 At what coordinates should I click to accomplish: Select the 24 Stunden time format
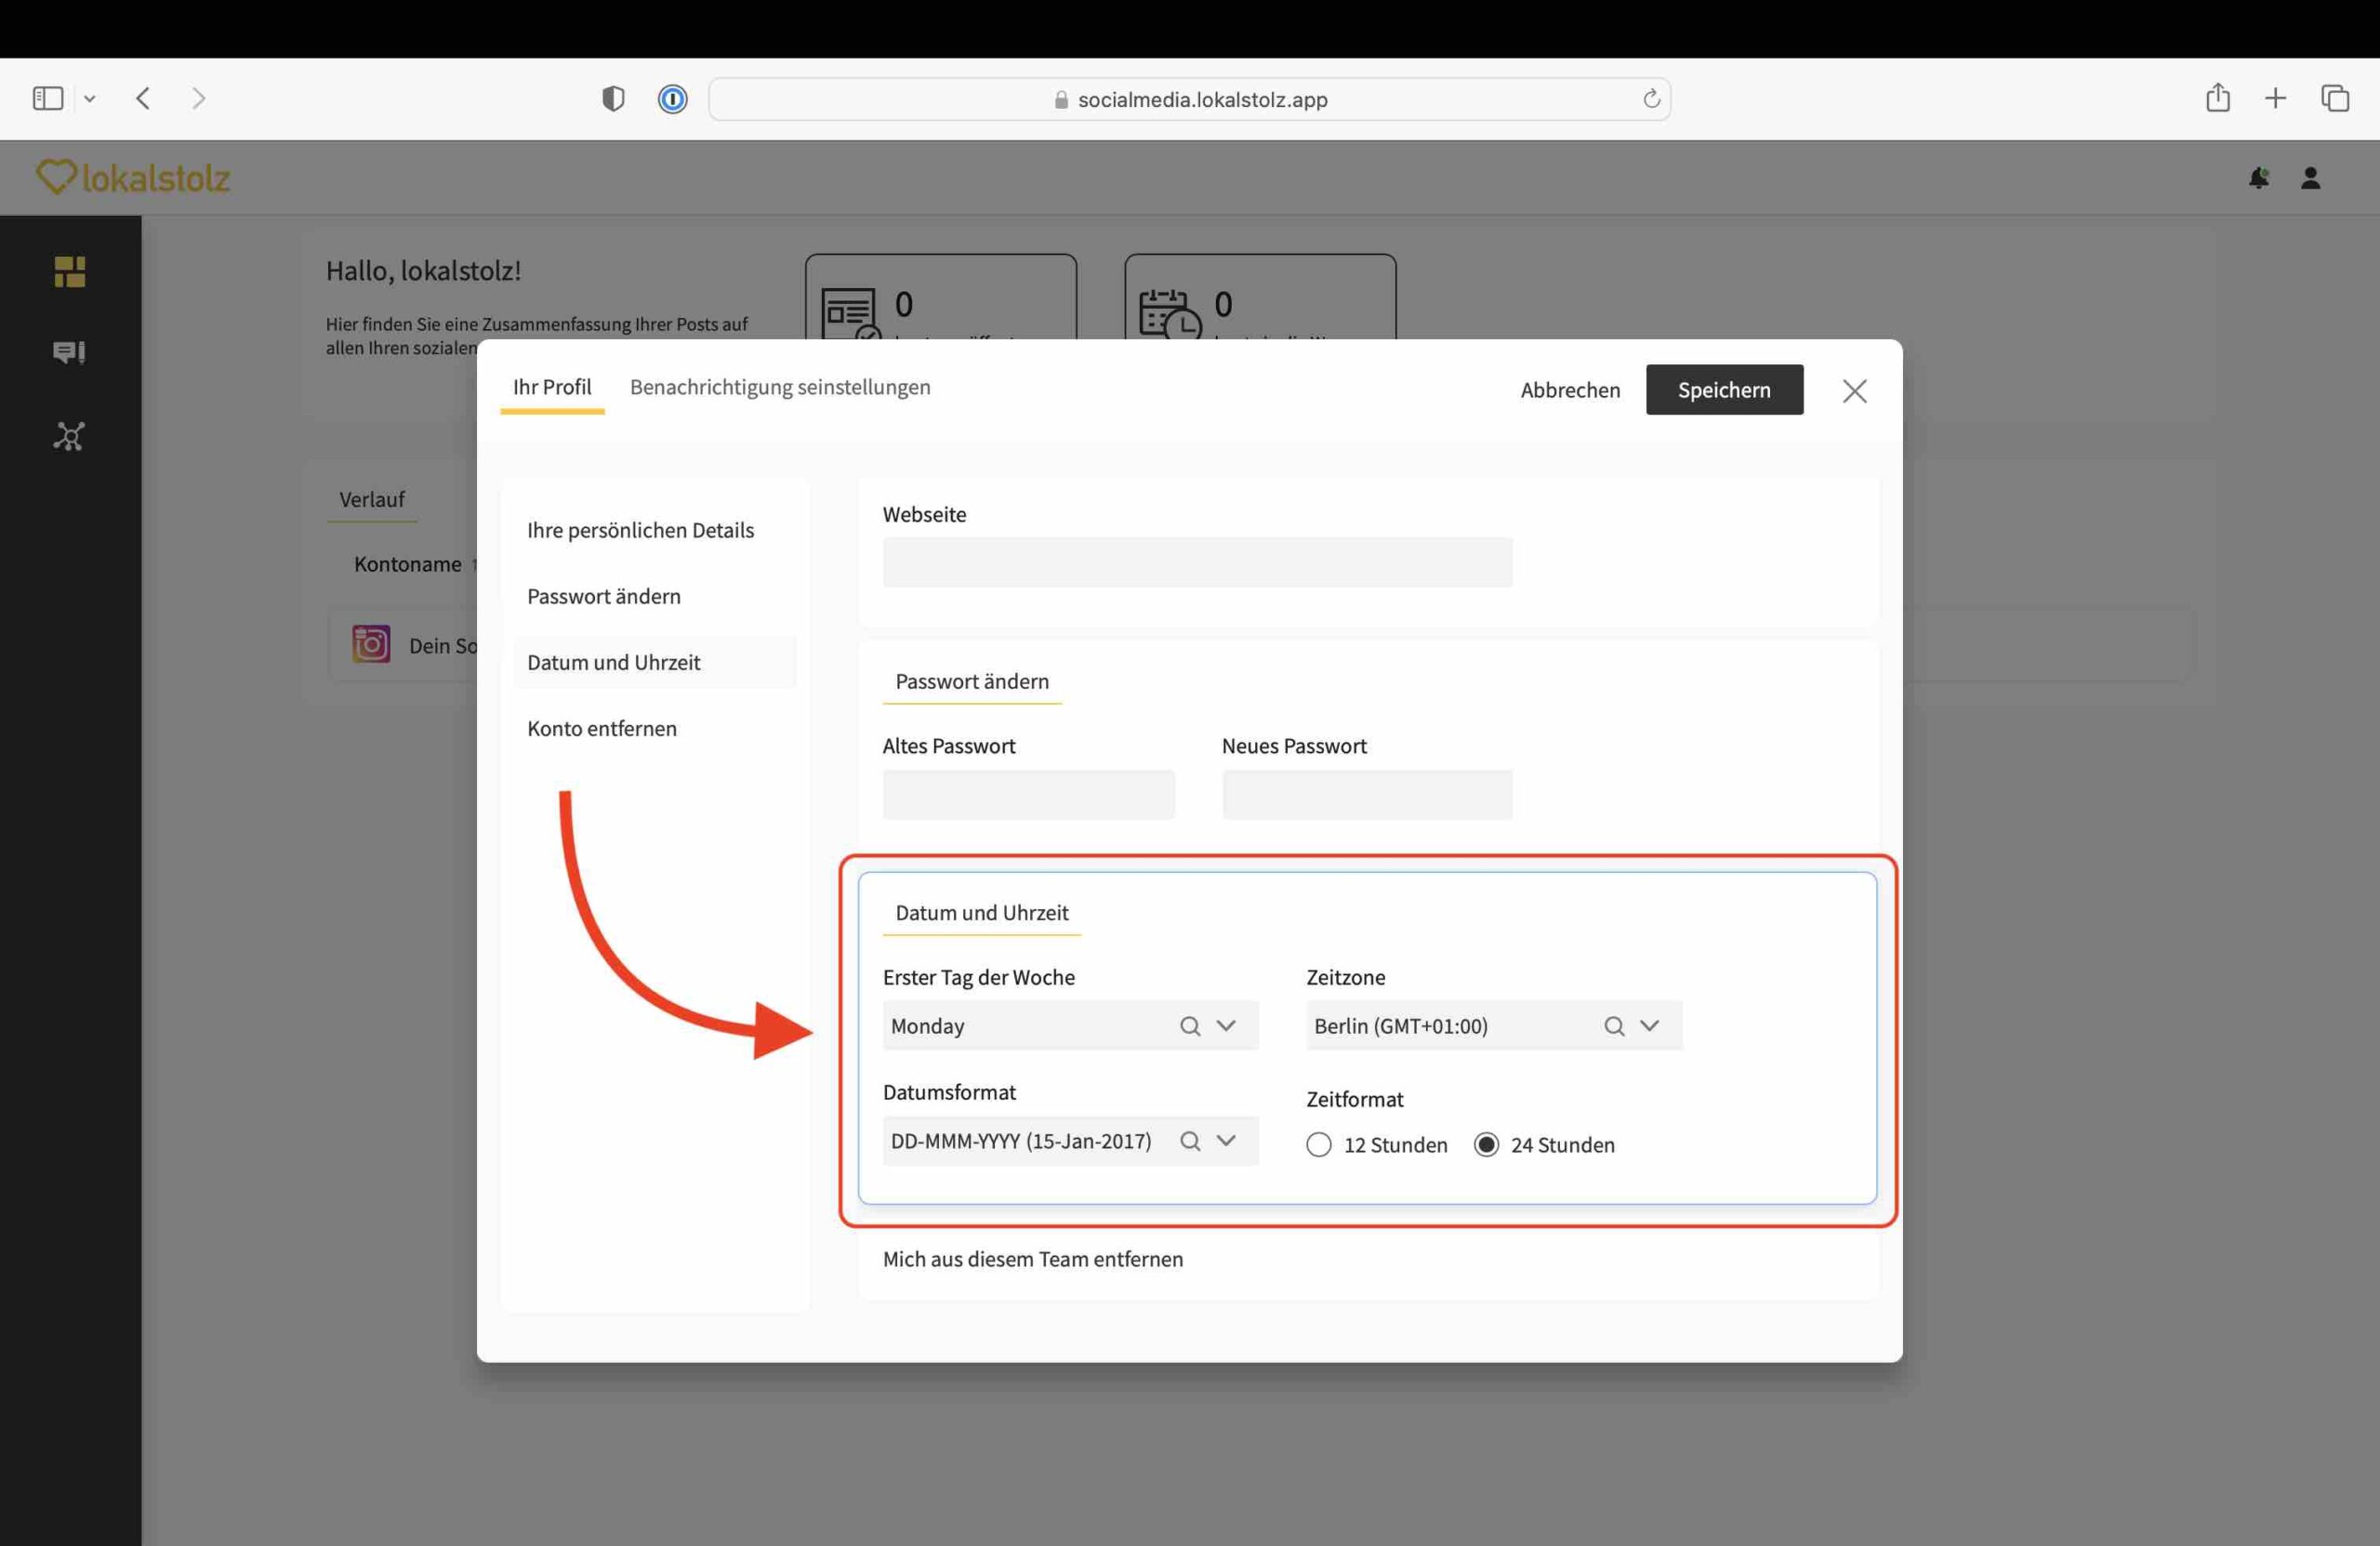[1486, 1145]
